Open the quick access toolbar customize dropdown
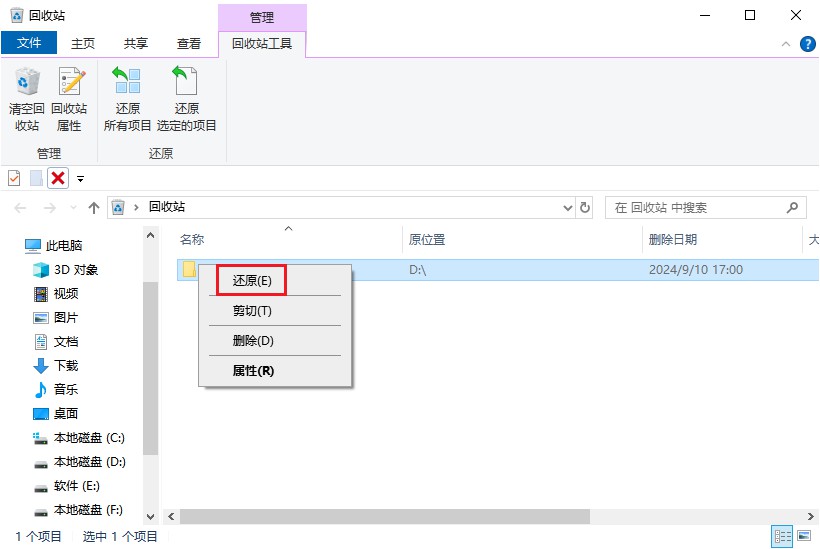 [x=81, y=179]
